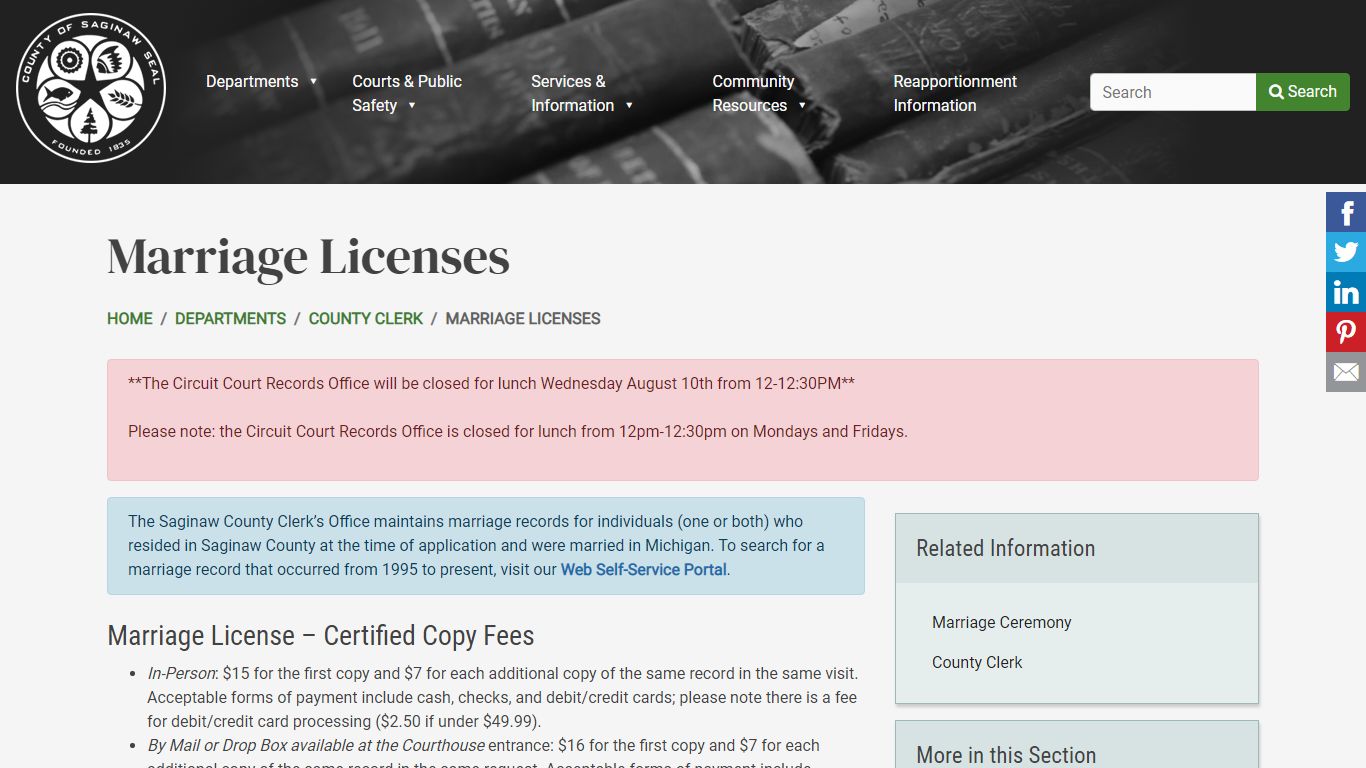Screen dimensions: 1366x768
Task: Share page on Facebook
Action: (1346, 212)
